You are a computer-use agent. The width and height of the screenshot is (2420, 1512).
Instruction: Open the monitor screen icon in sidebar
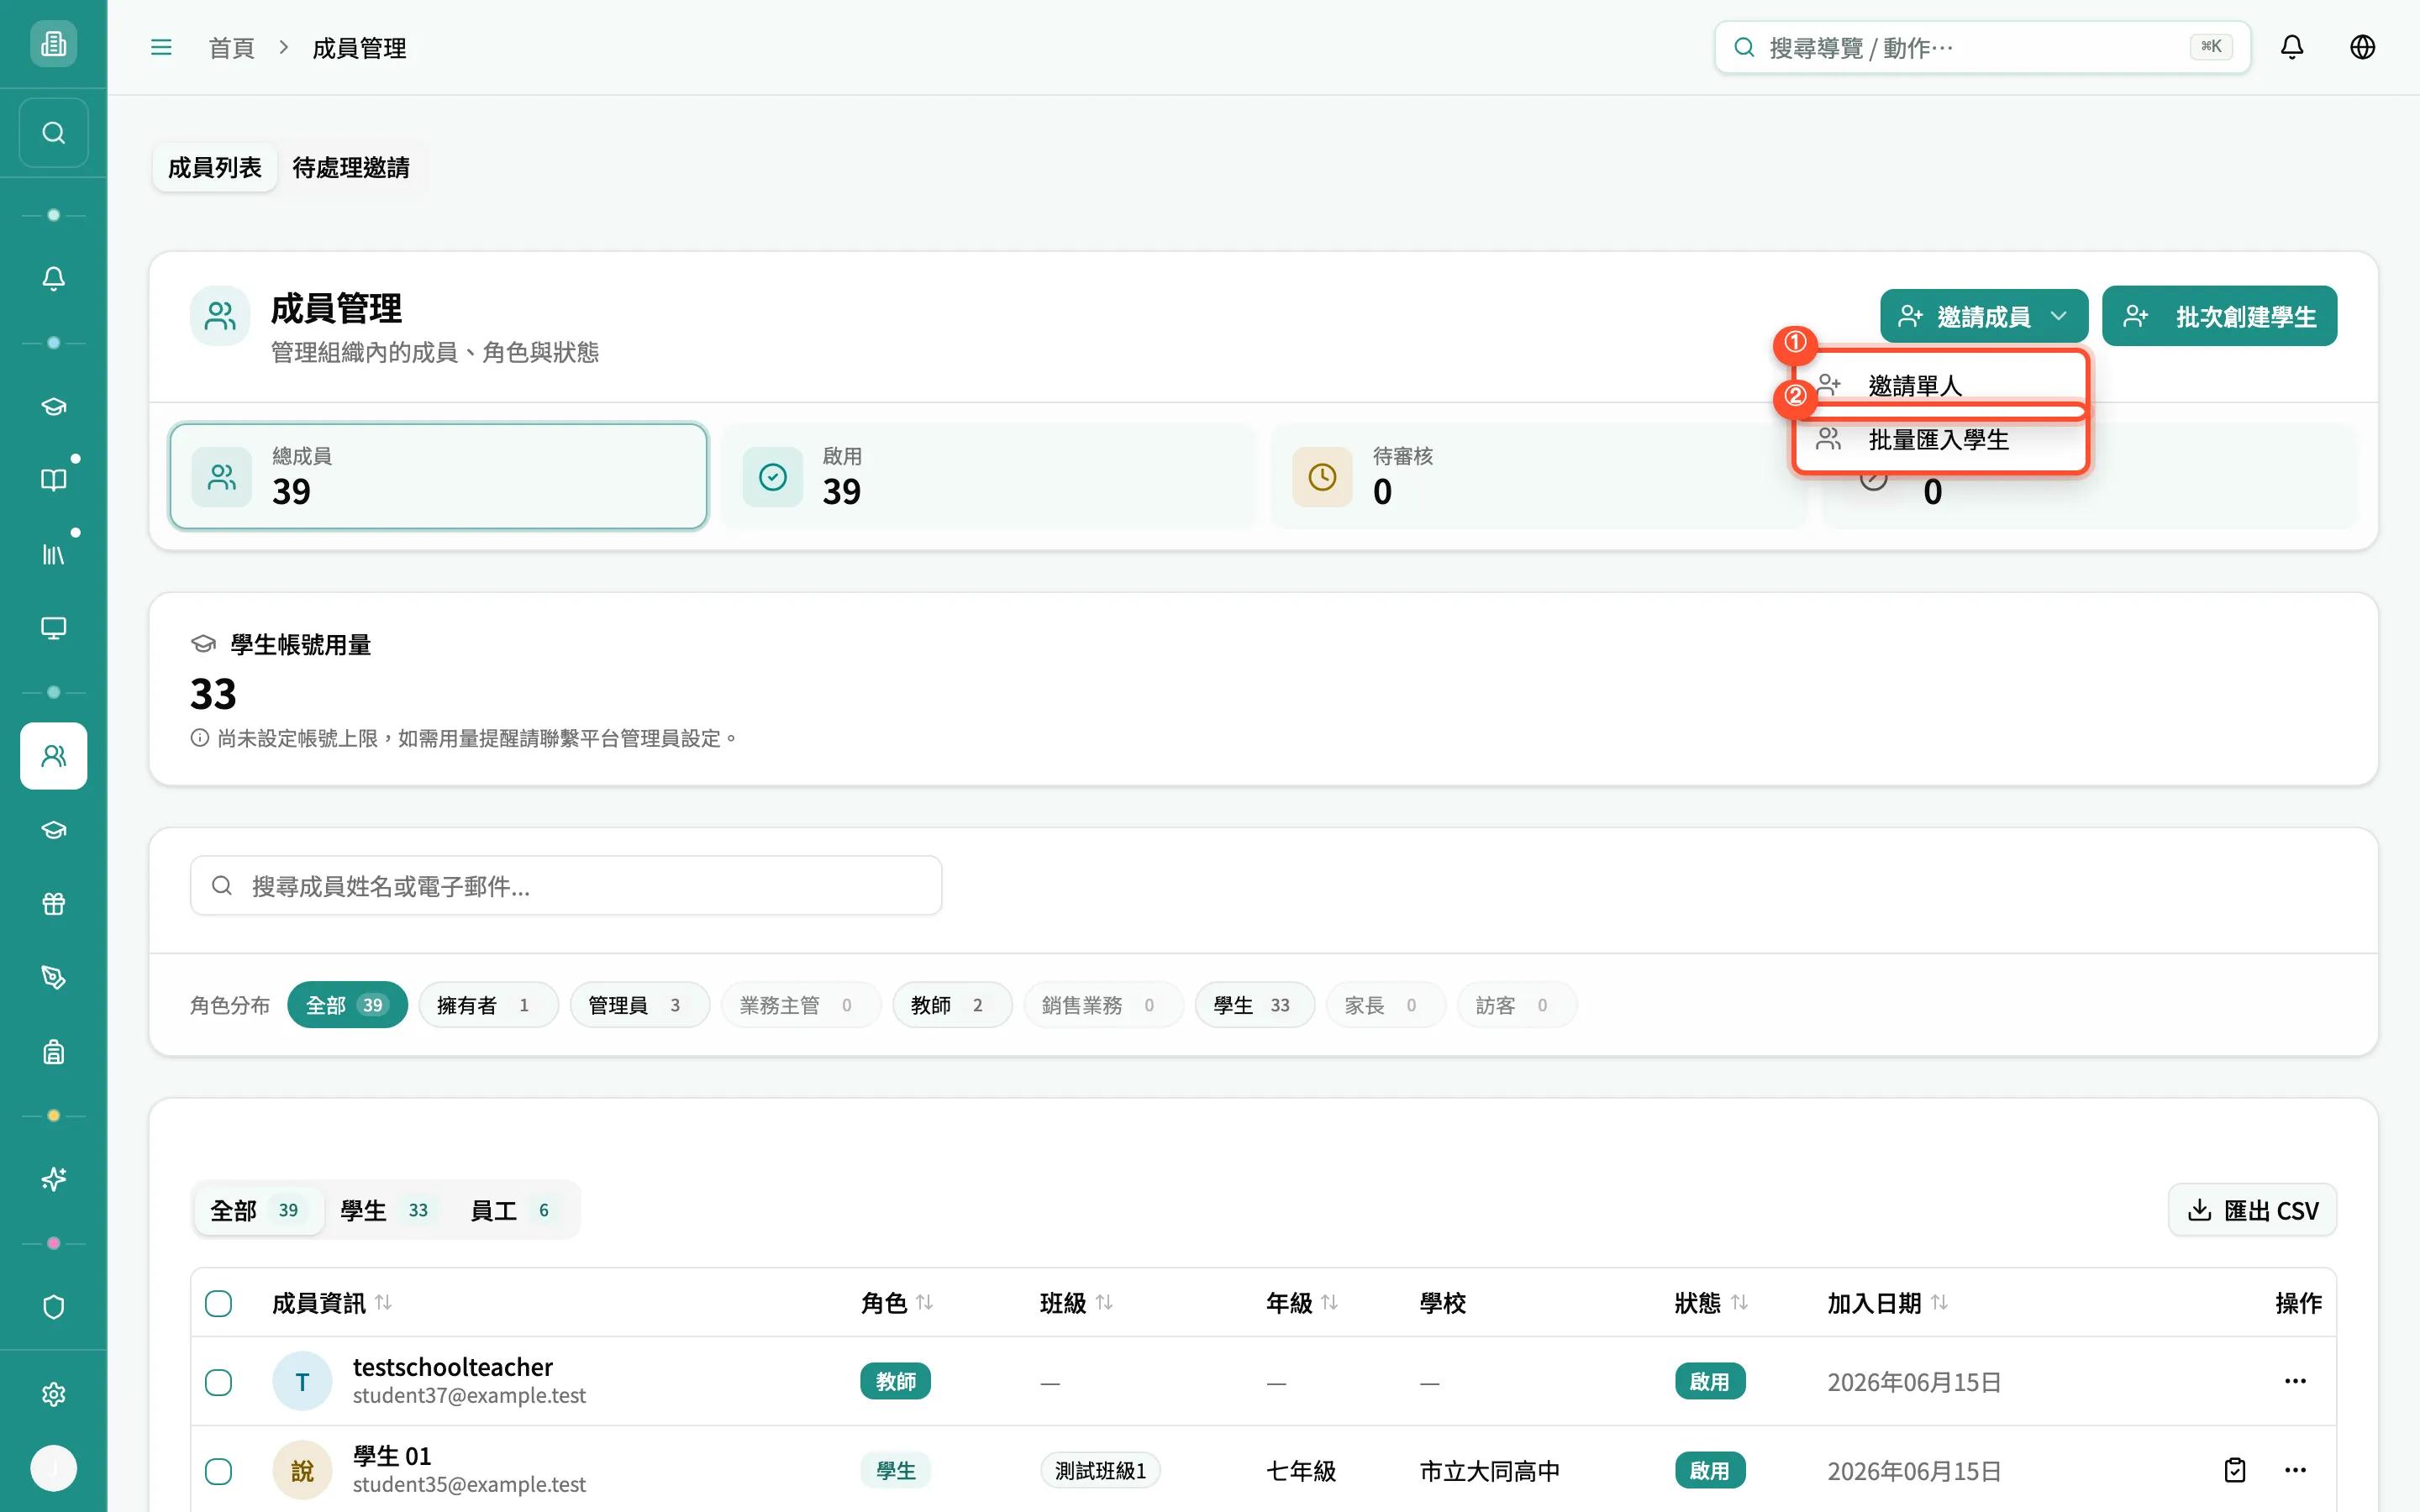(54, 628)
